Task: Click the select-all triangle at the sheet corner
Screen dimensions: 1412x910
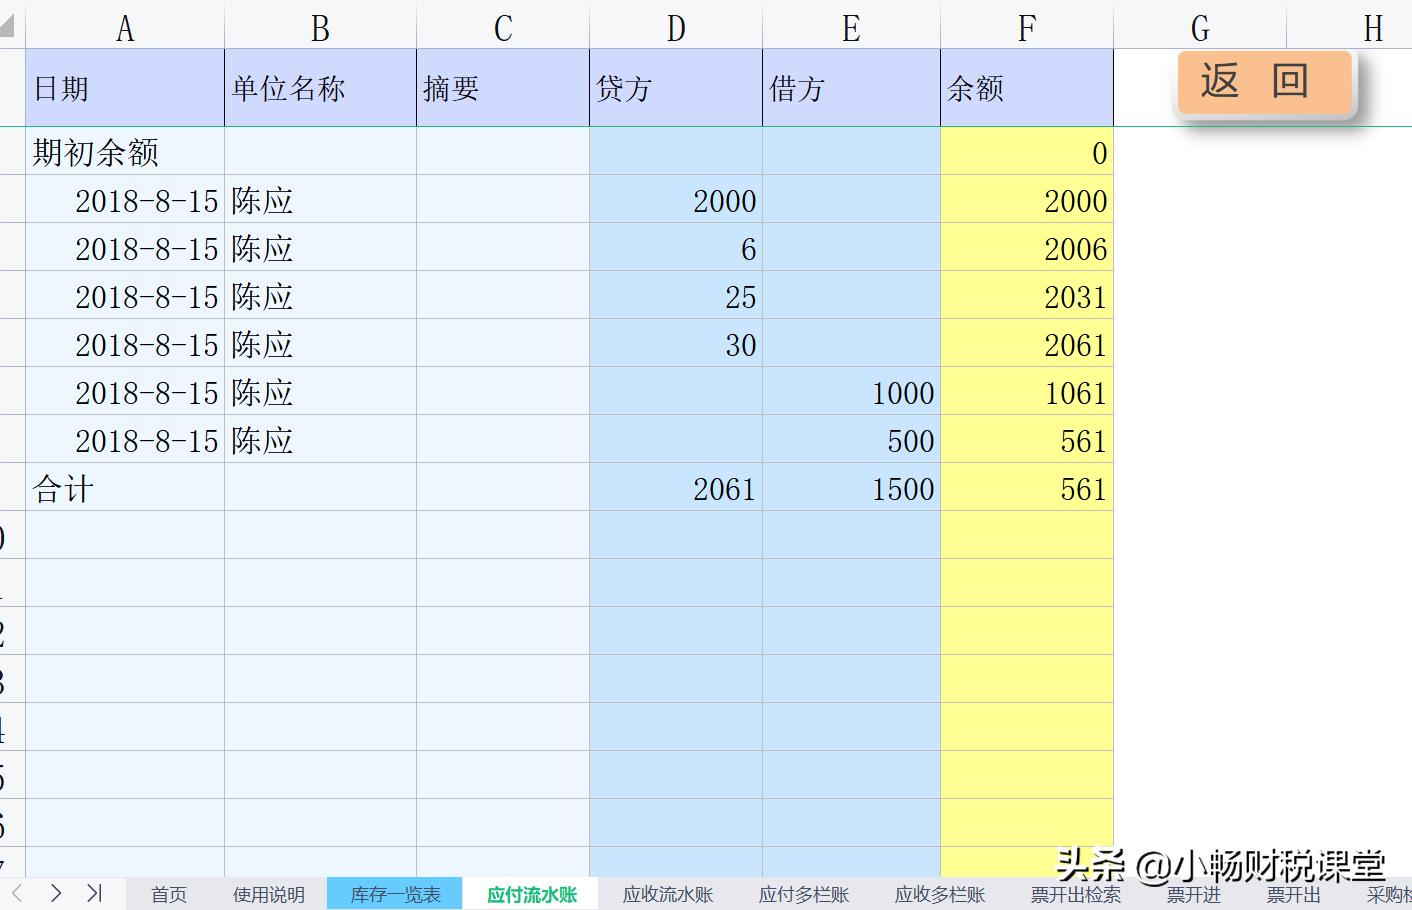Action: click(x=8, y=27)
